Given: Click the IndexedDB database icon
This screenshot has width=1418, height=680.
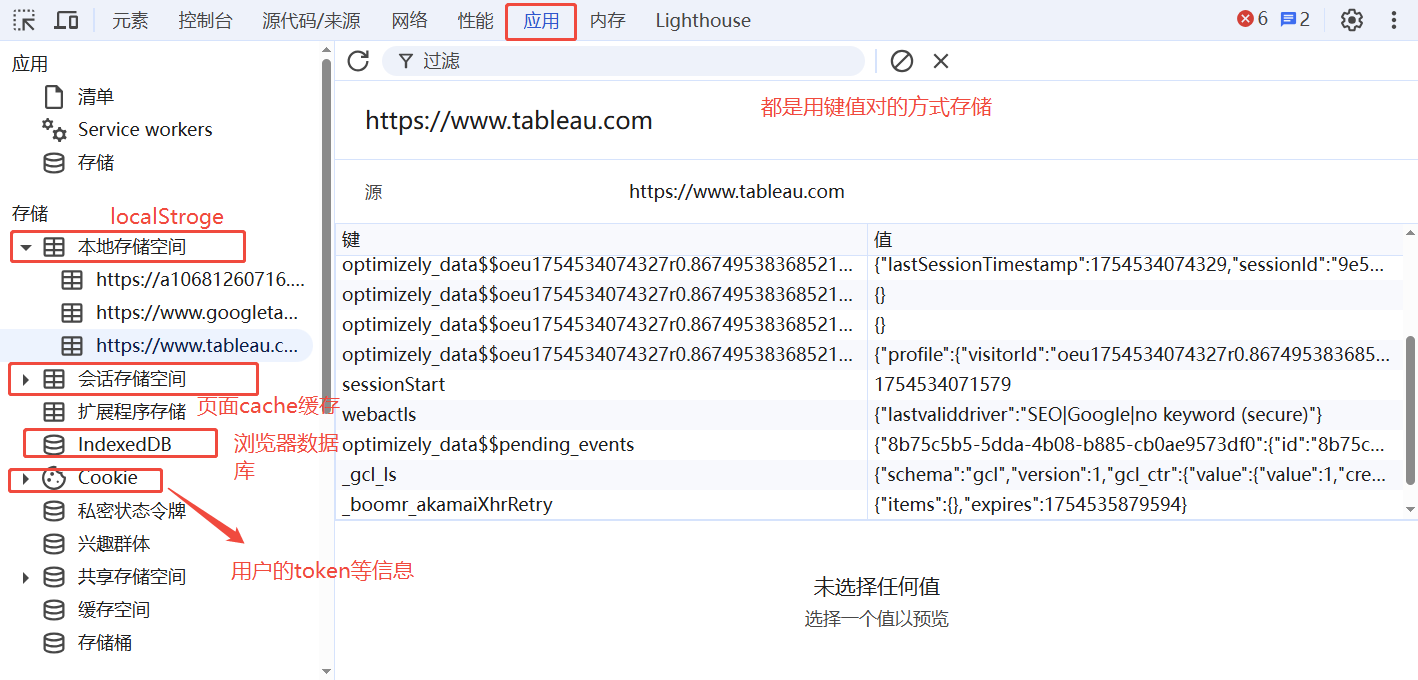Looking at the screenshot, I should 54,445.
